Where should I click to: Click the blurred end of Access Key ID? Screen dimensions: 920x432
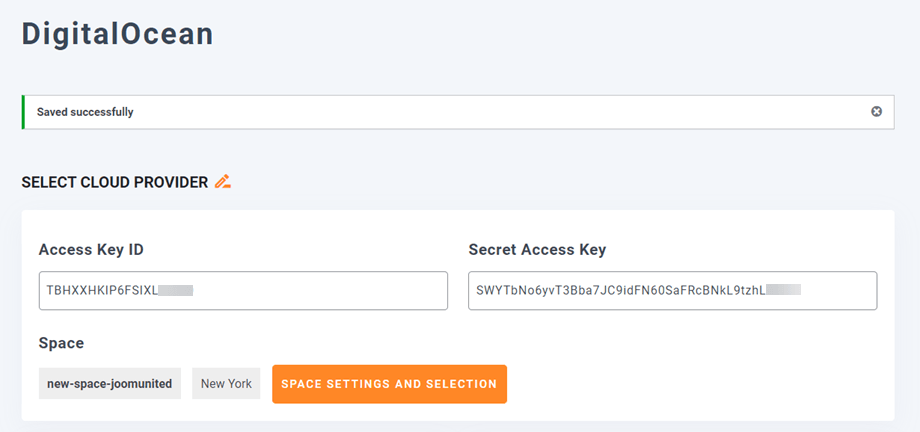pos(176,290)
